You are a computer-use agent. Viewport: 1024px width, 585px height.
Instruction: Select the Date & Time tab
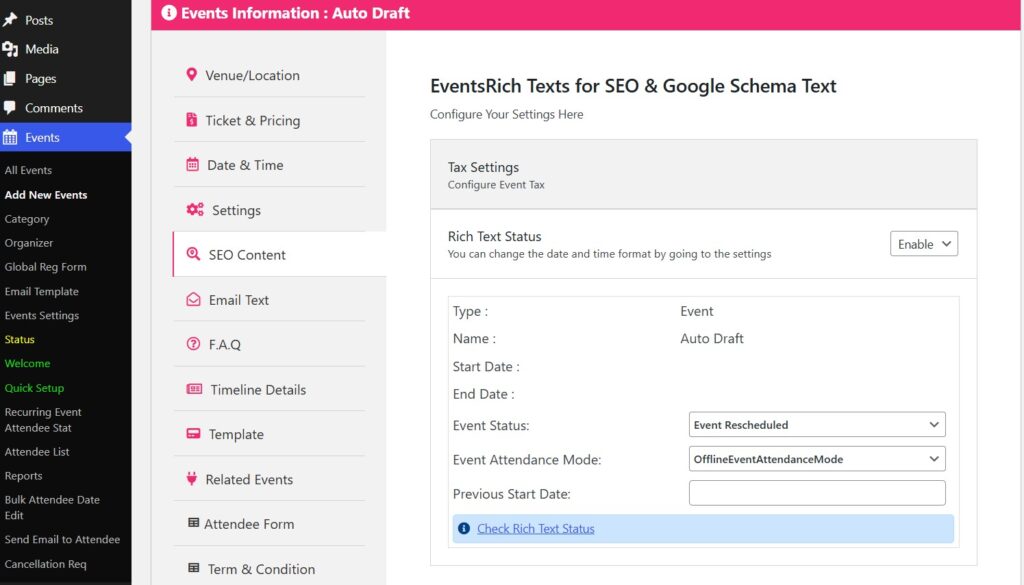pyautogui.click(x=269, y=165)
